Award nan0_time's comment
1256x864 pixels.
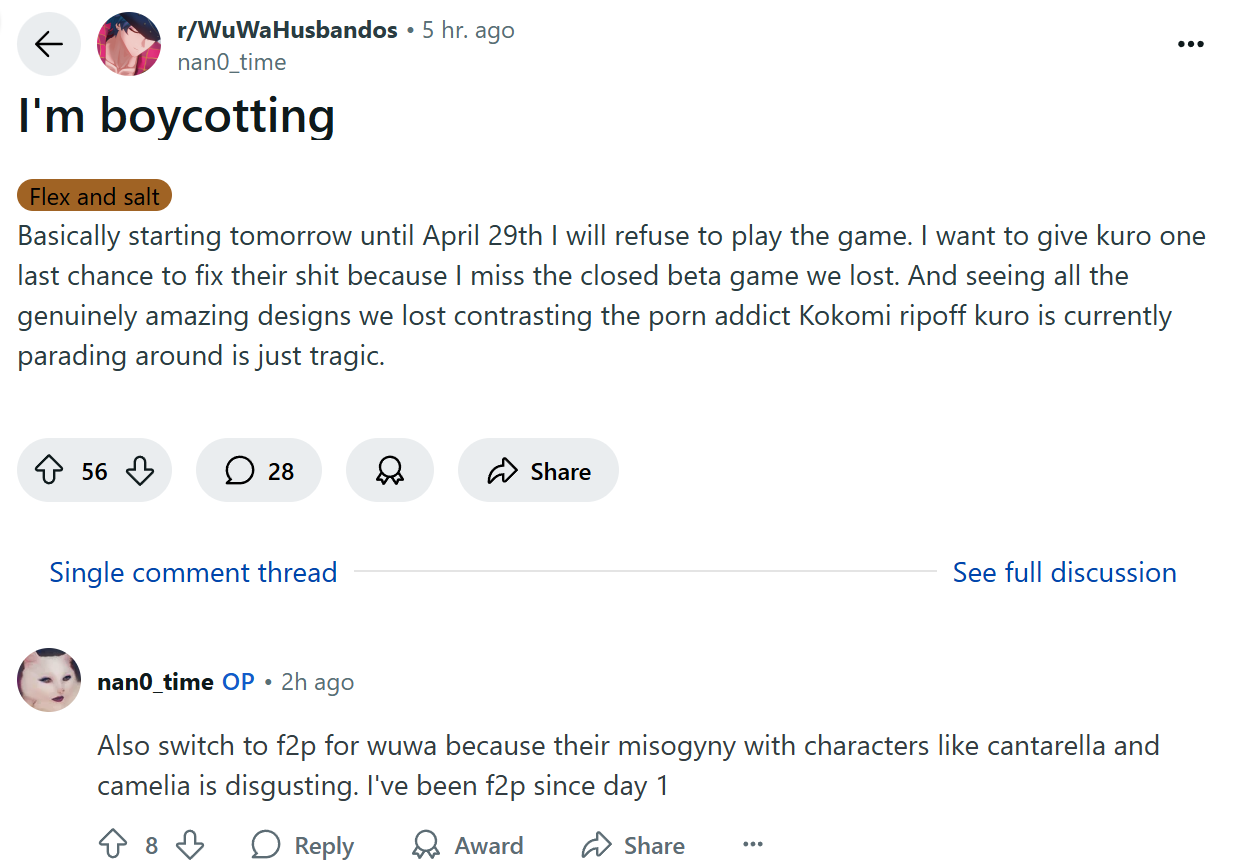pos(468,845)
